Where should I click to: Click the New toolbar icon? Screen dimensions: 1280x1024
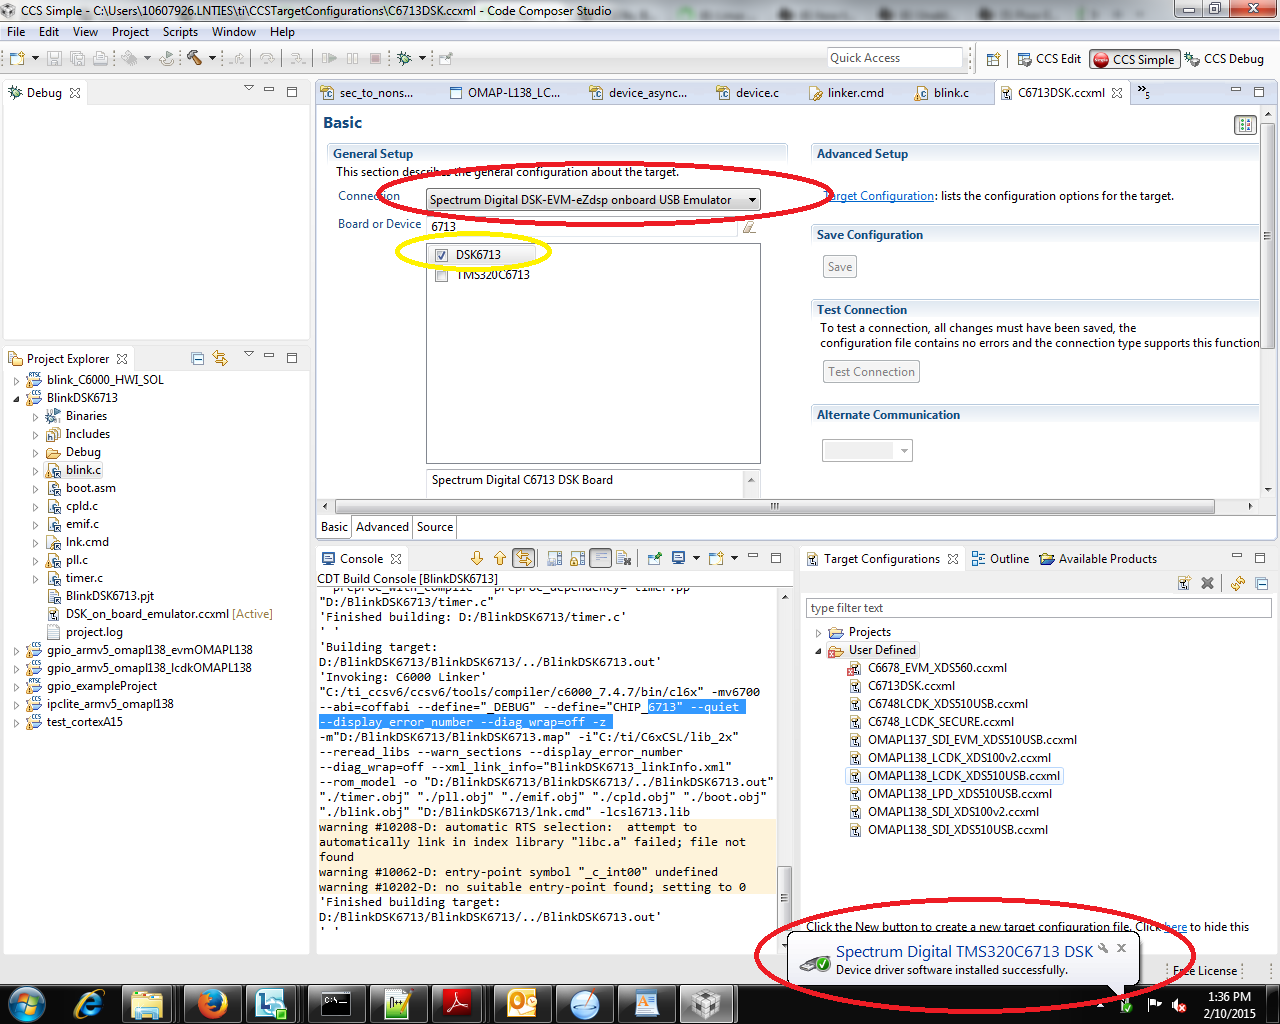[16, 59]
